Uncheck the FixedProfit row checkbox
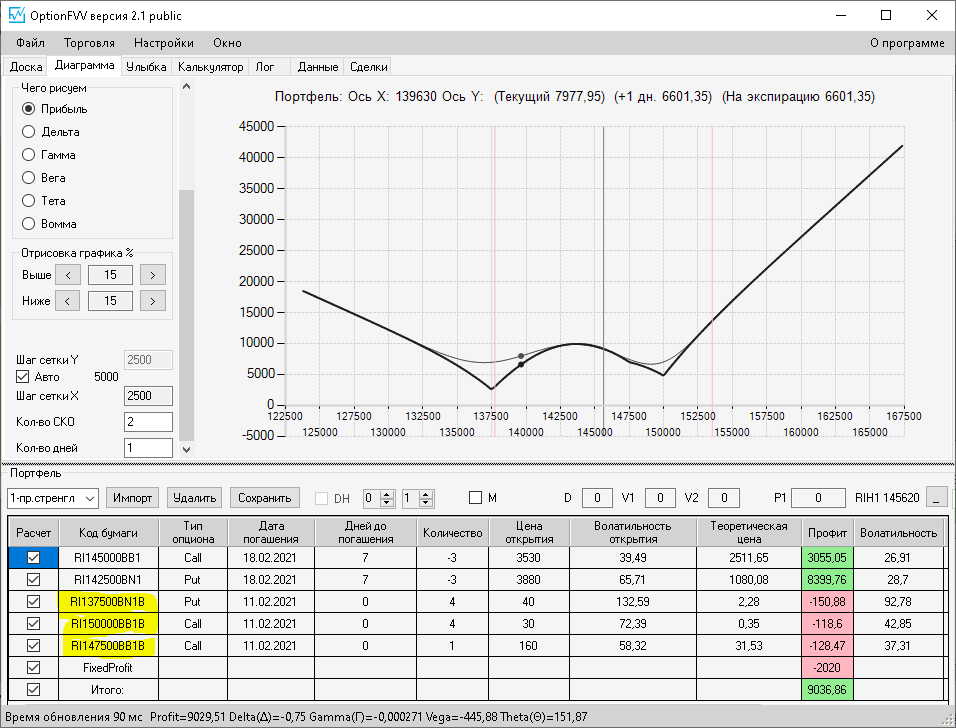 point(34,667)
